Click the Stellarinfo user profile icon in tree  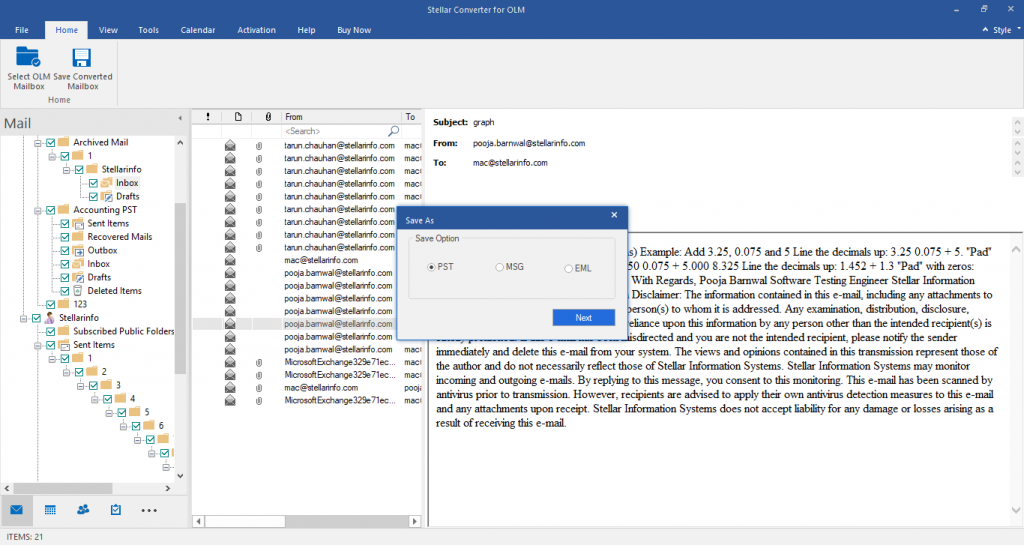click(50, 318)
